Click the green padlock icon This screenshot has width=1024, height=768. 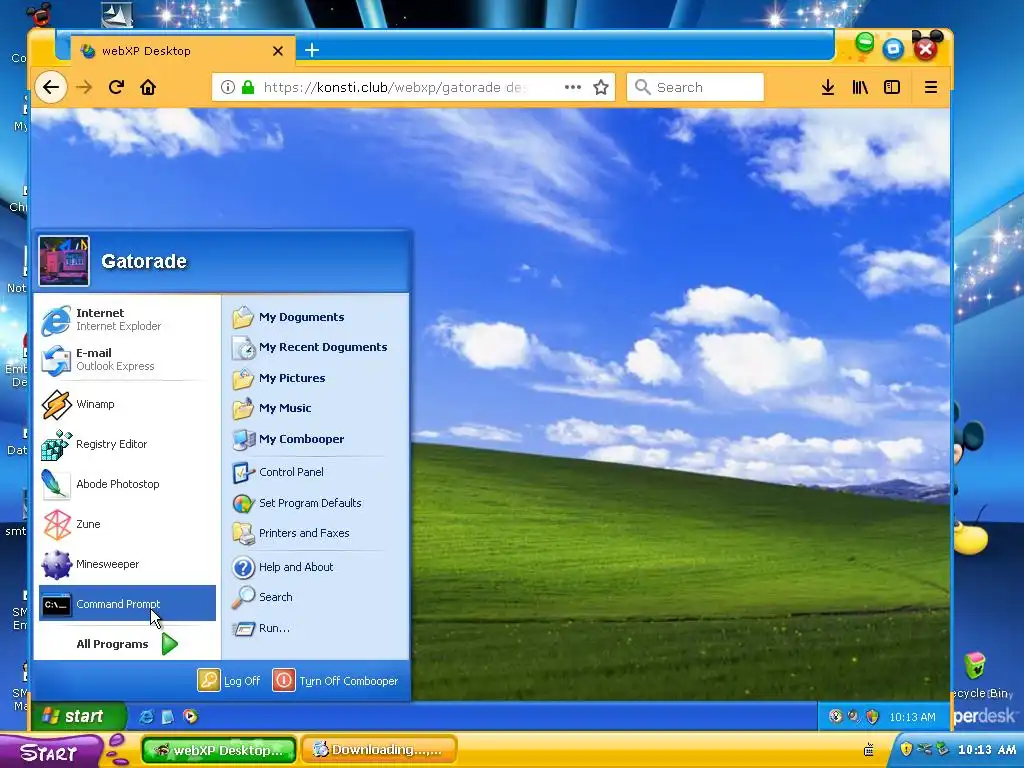(248, 88)
